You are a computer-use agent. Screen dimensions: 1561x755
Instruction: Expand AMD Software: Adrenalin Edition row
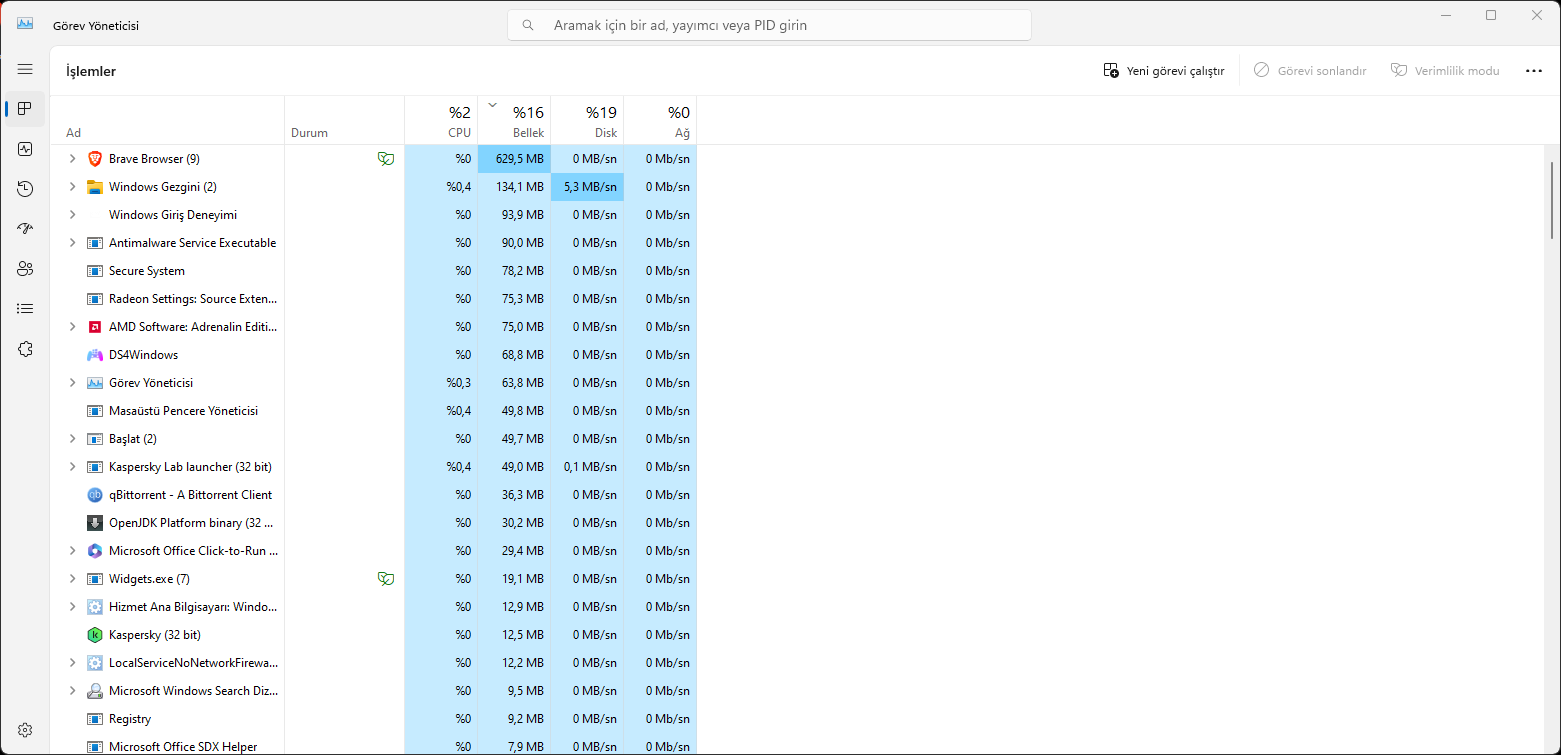(x=72, y=326)
